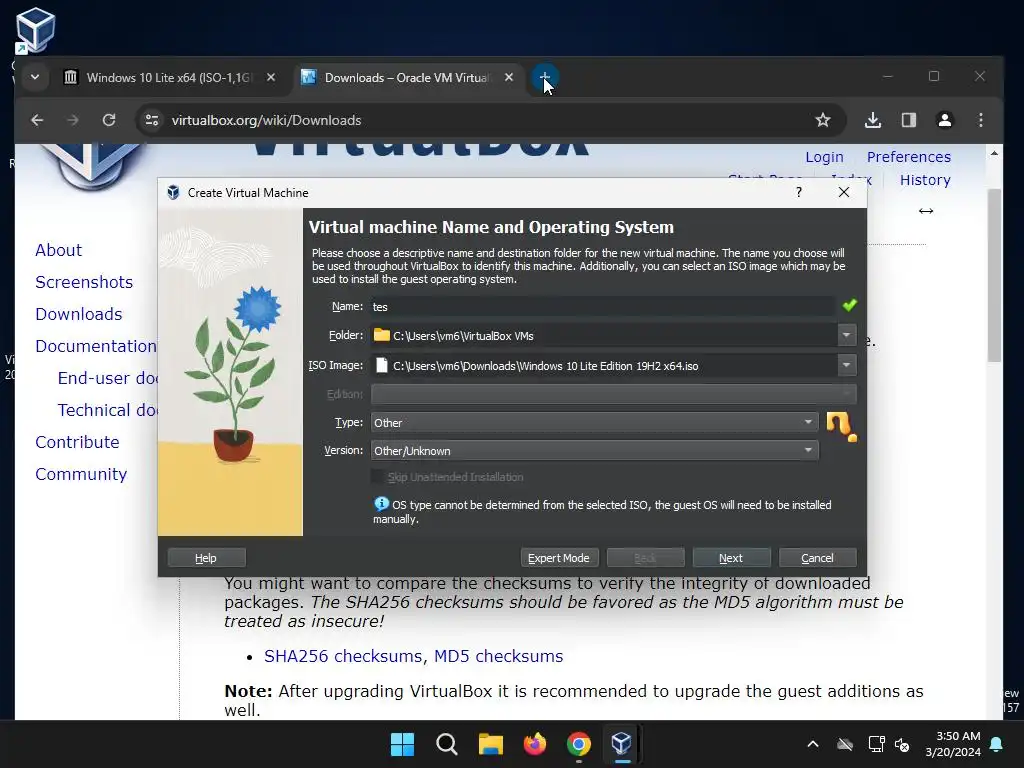The image size is (1024, 768).
Task: Click the yellow folder icon in Folder field
Action: 381,335
